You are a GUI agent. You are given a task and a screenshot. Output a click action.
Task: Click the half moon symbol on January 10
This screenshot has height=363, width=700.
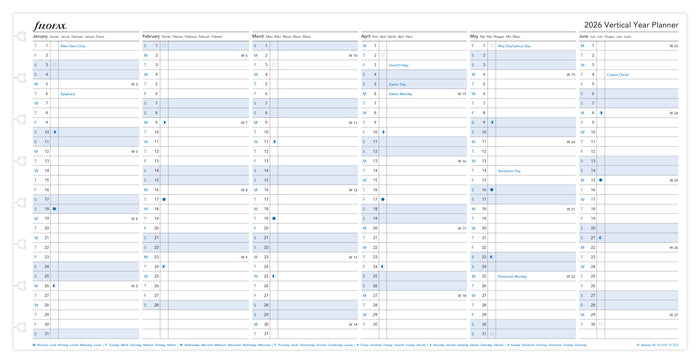(54, 132)
